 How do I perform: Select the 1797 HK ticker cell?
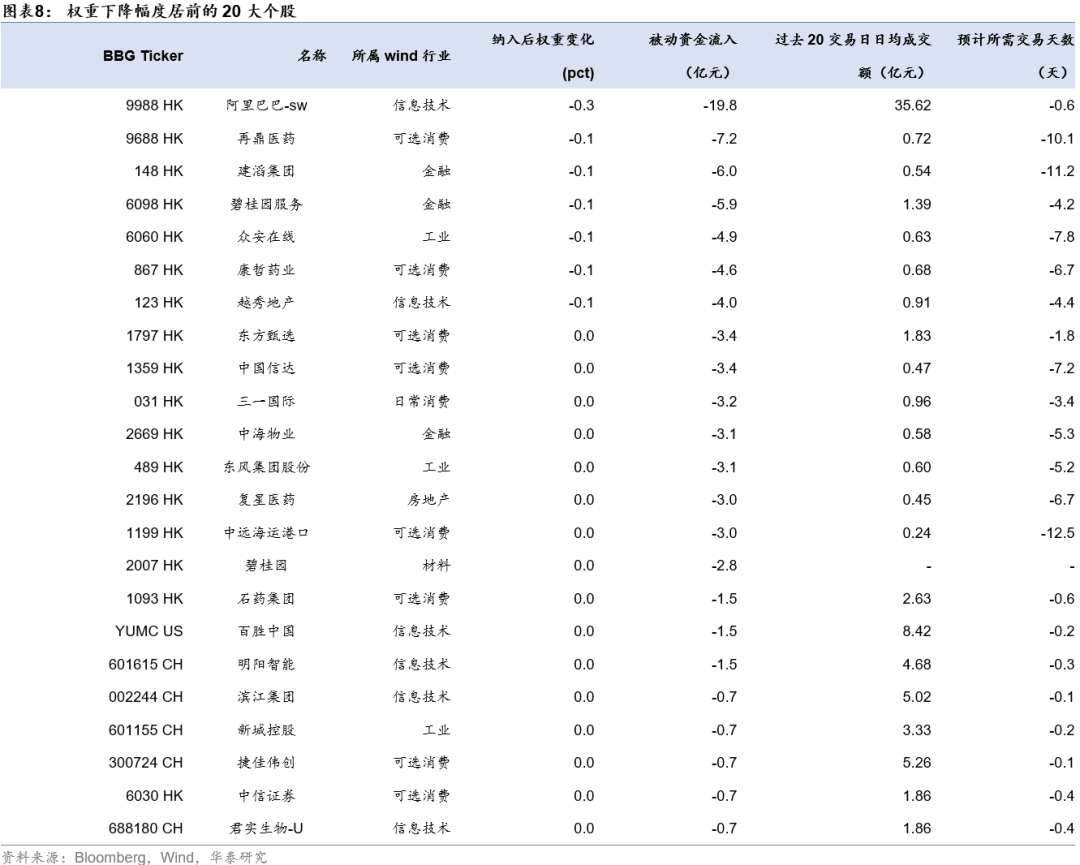click(154, 335)
